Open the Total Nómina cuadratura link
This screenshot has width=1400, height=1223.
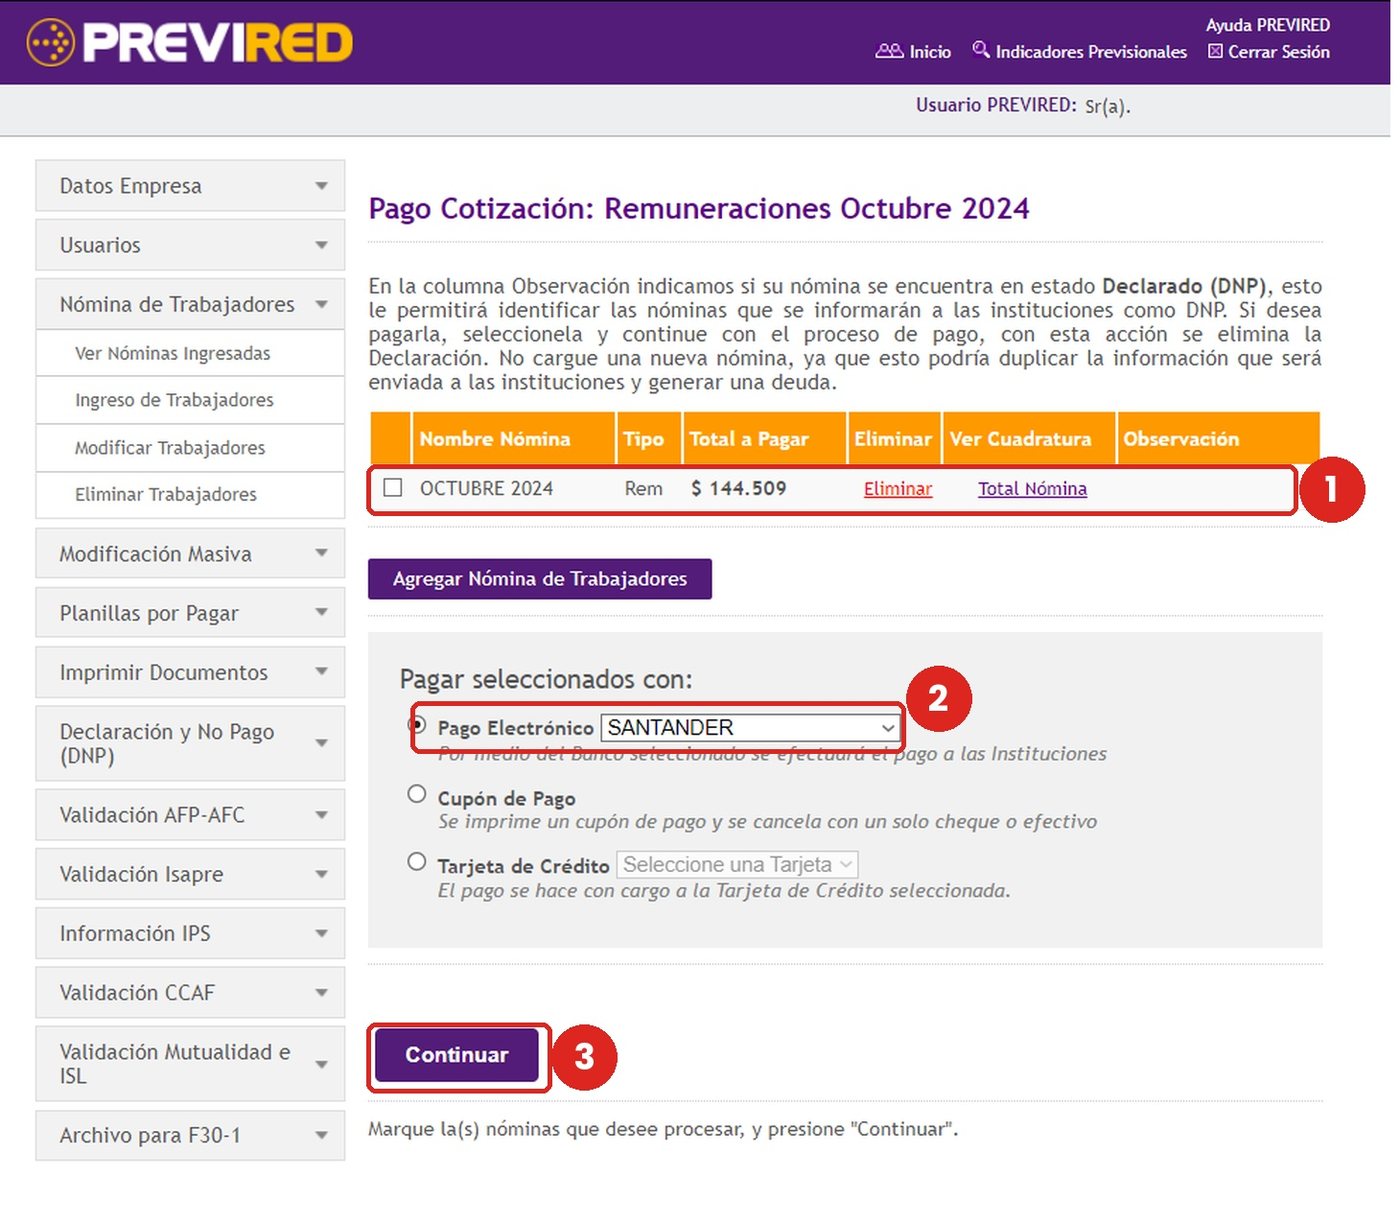coord(1032,489)
